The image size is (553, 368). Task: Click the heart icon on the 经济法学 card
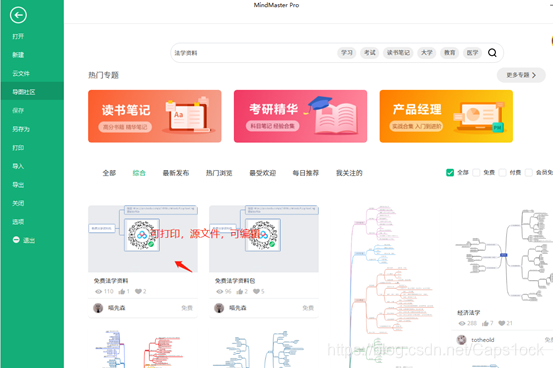click(502, 323)
